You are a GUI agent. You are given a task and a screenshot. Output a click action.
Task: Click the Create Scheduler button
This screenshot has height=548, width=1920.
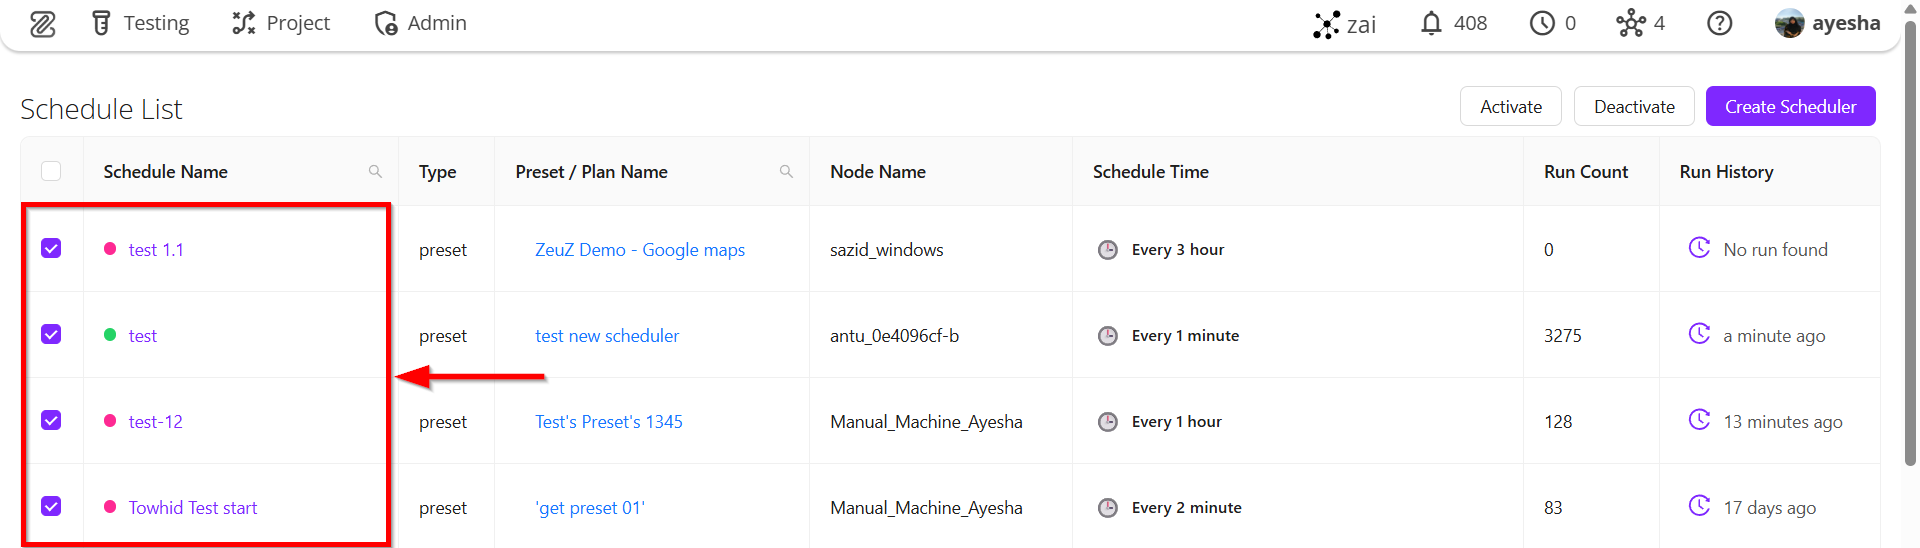1790,106
